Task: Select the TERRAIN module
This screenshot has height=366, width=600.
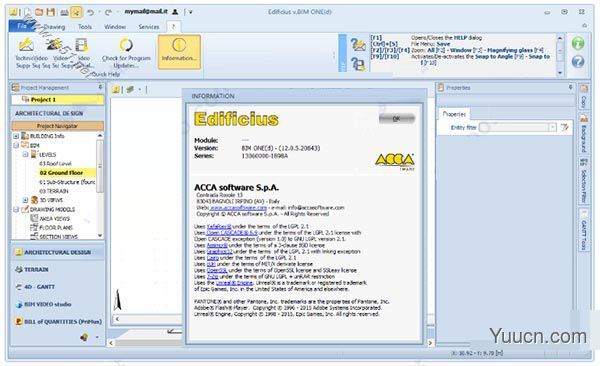Action: click(x=32, y=270)
